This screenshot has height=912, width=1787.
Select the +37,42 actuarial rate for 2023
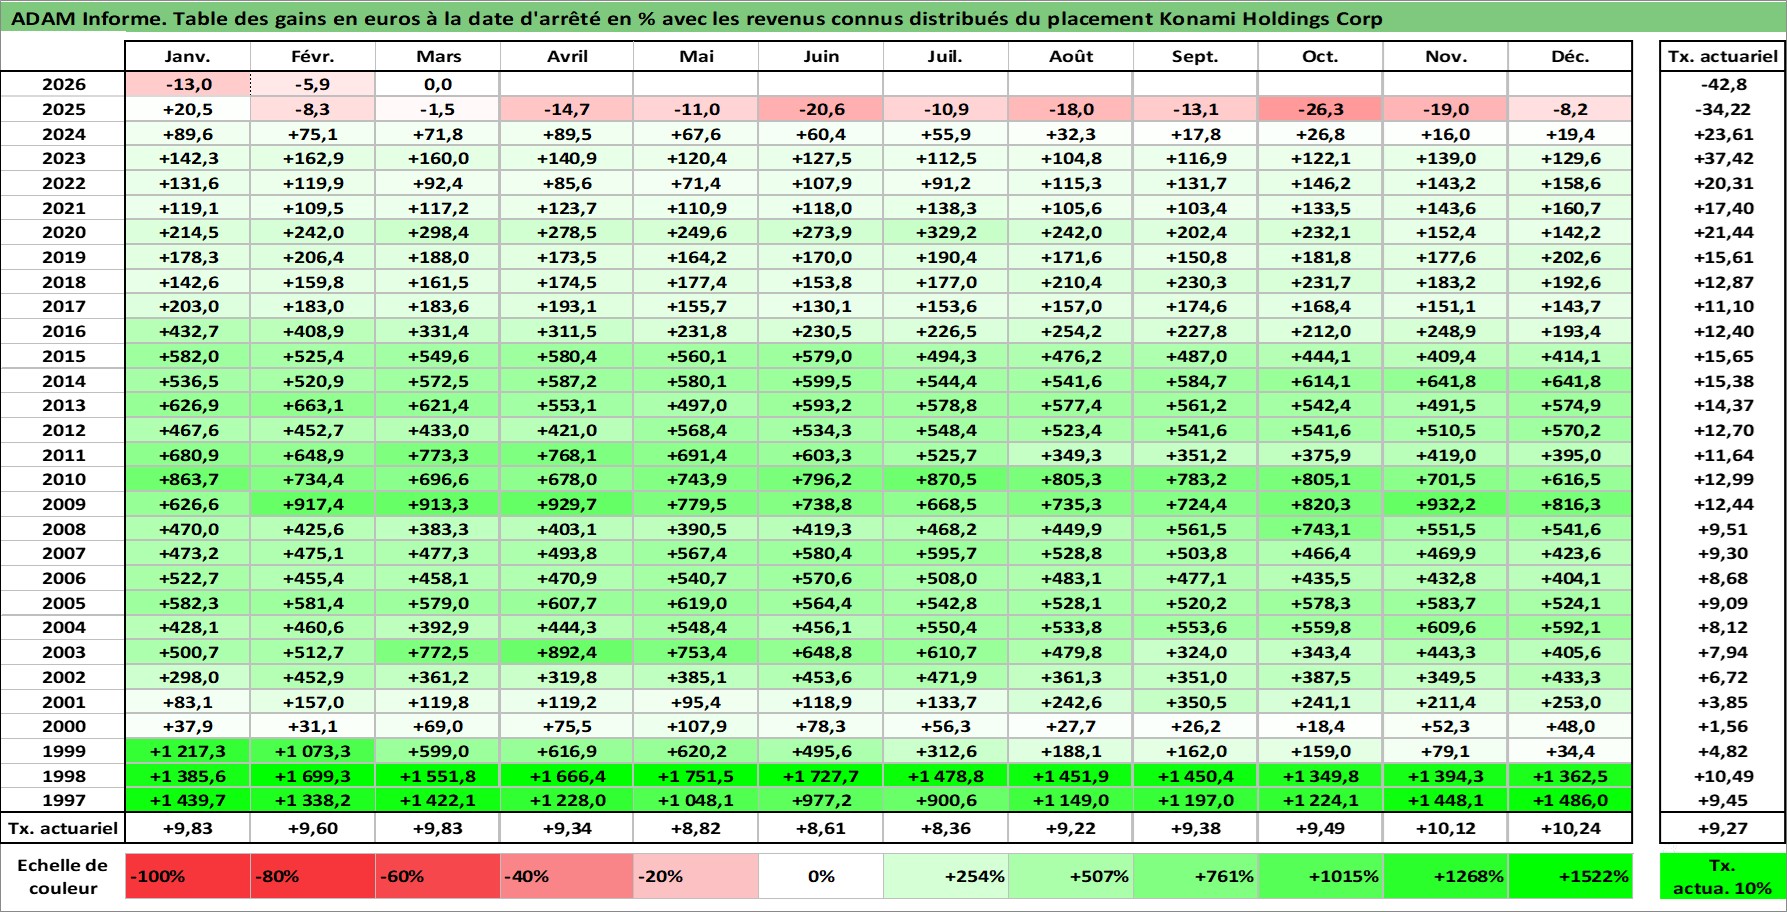pyautogui.click(x=1722, y=158)
